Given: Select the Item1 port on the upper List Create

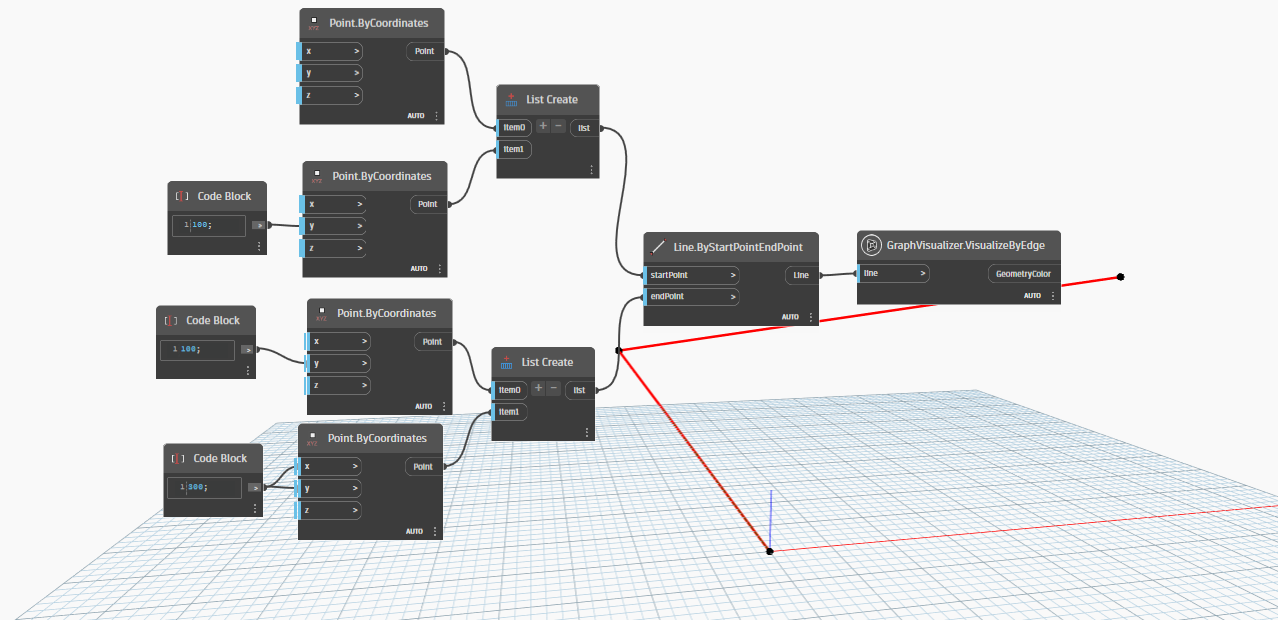Looking at the screenshot, I should [x=514, y=149].
